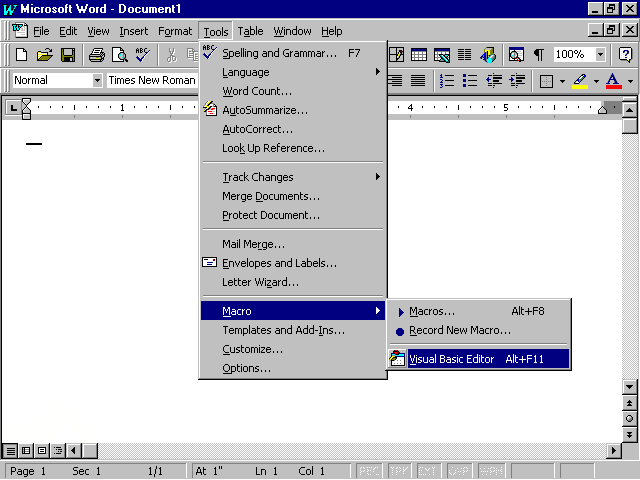The width and height of the screenshot is (640, 480).
Task: Switch to Online Layout view button
Action: 26,451
